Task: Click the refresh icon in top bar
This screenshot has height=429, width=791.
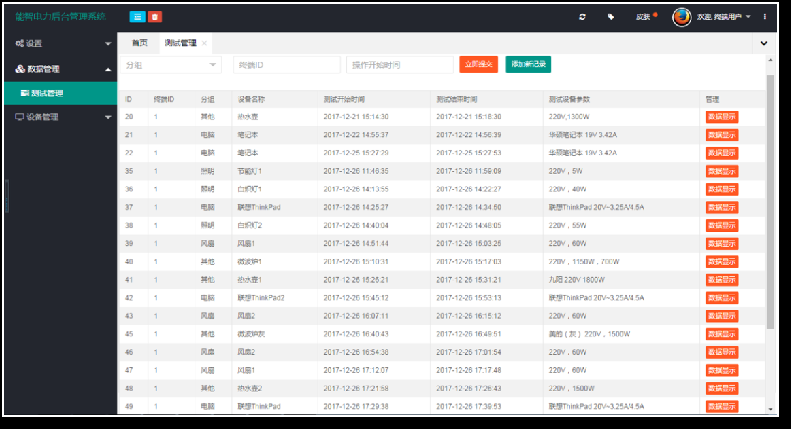Action: point(582,17)
